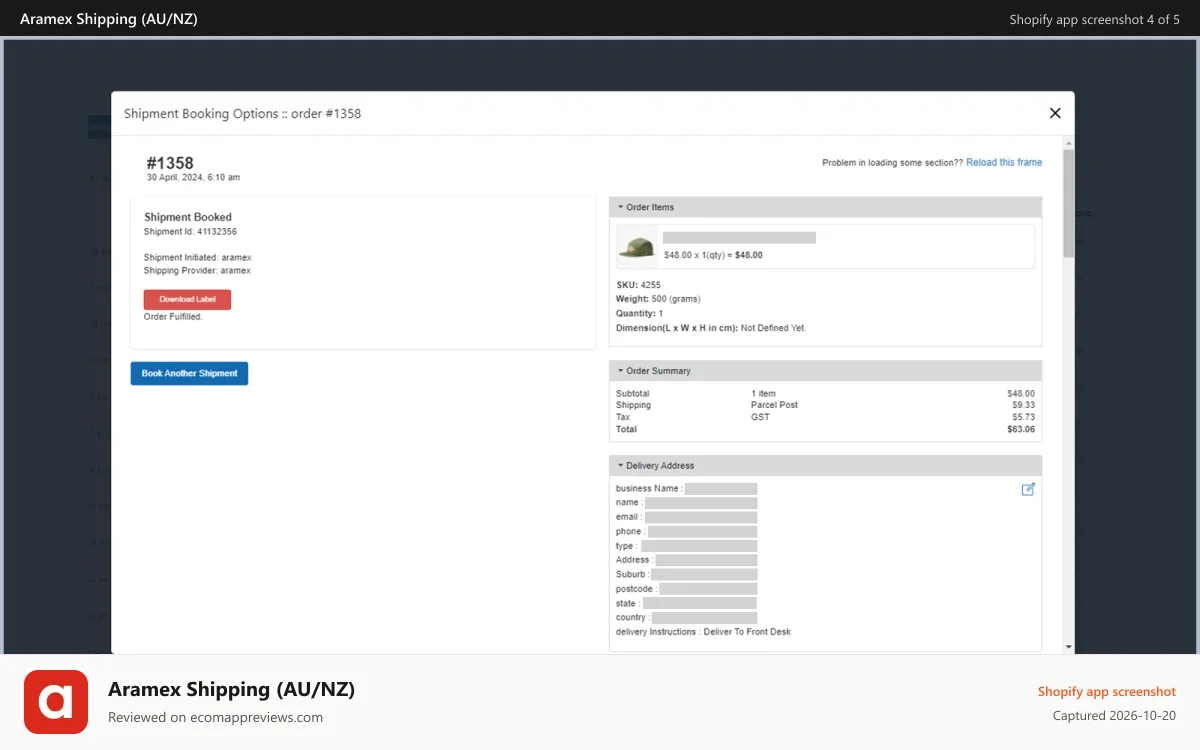The width and height of the screenshot is (1200, 750).
Task: Select the Shipment Id: 41132356 text
Action: click(190, 232)
